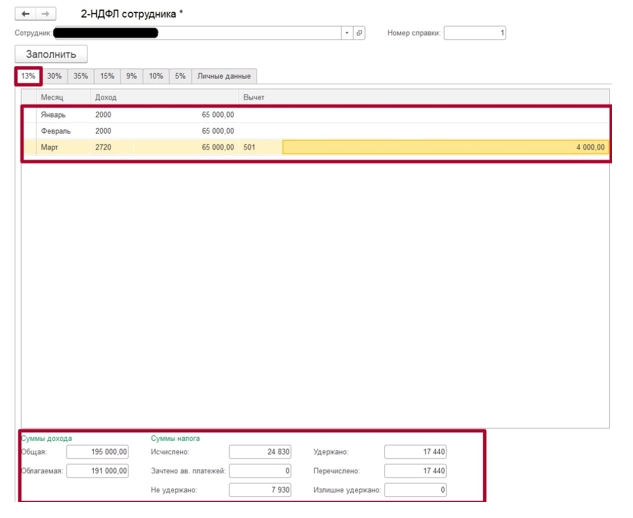Edit the Номер справки field
Viewport: 633px width, 518px height.
(x=475, y=33)
